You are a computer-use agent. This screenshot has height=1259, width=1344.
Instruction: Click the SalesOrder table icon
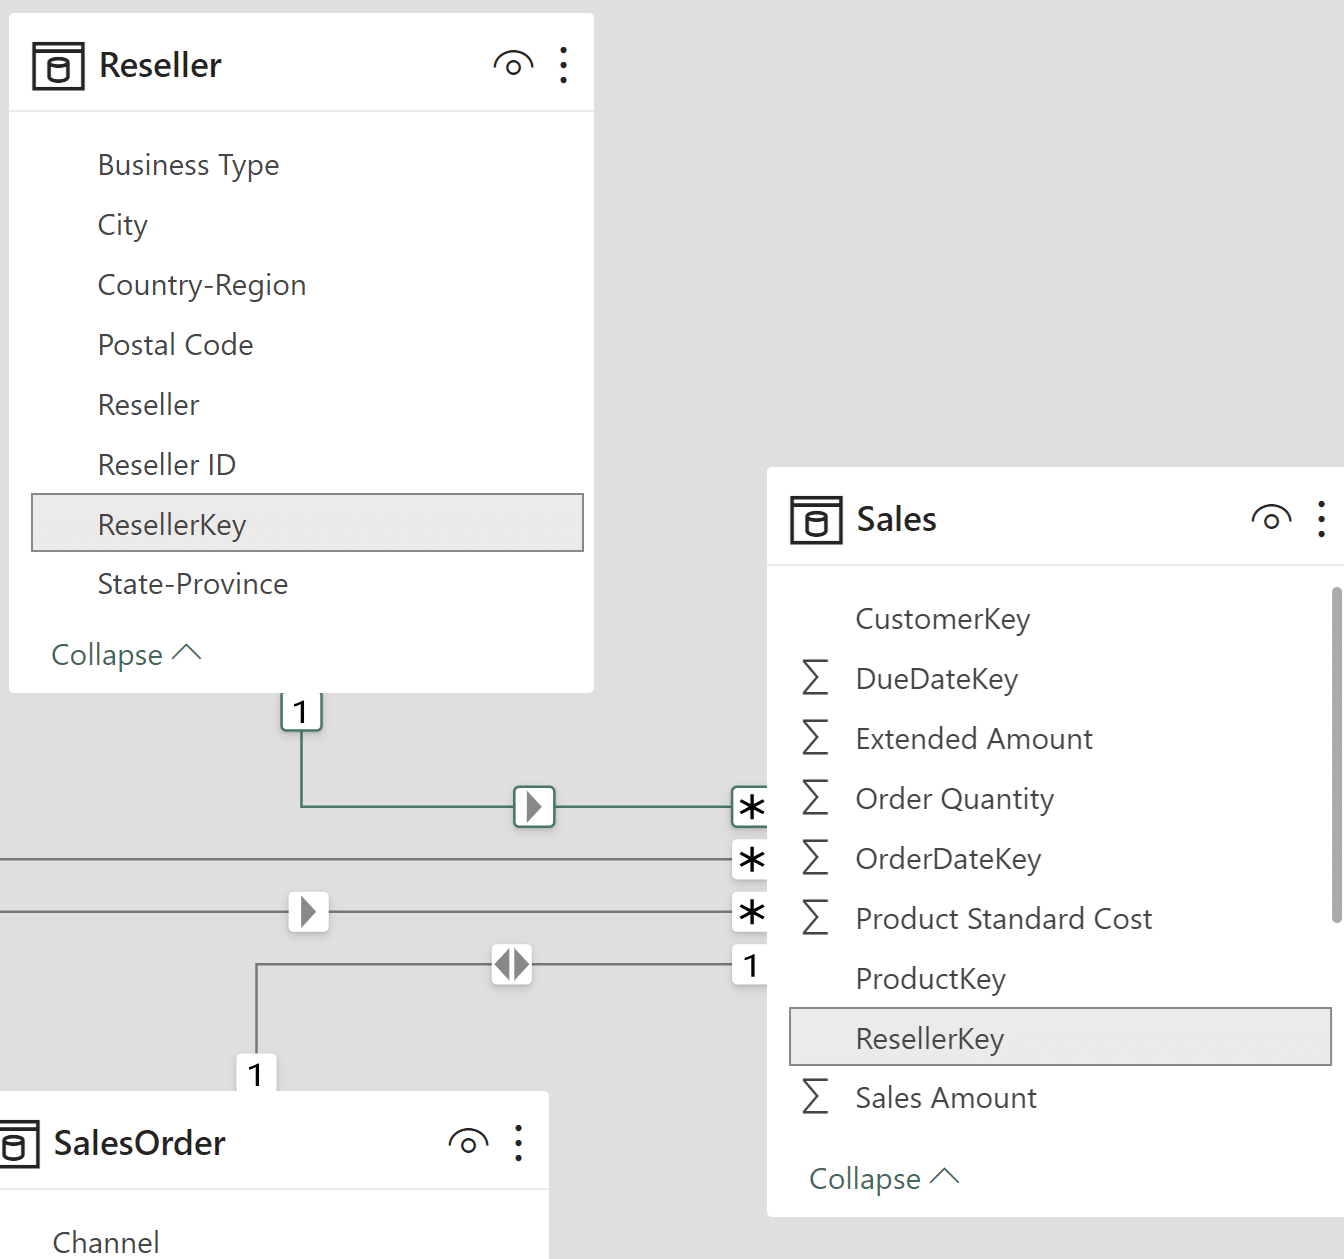(17, 1143)
